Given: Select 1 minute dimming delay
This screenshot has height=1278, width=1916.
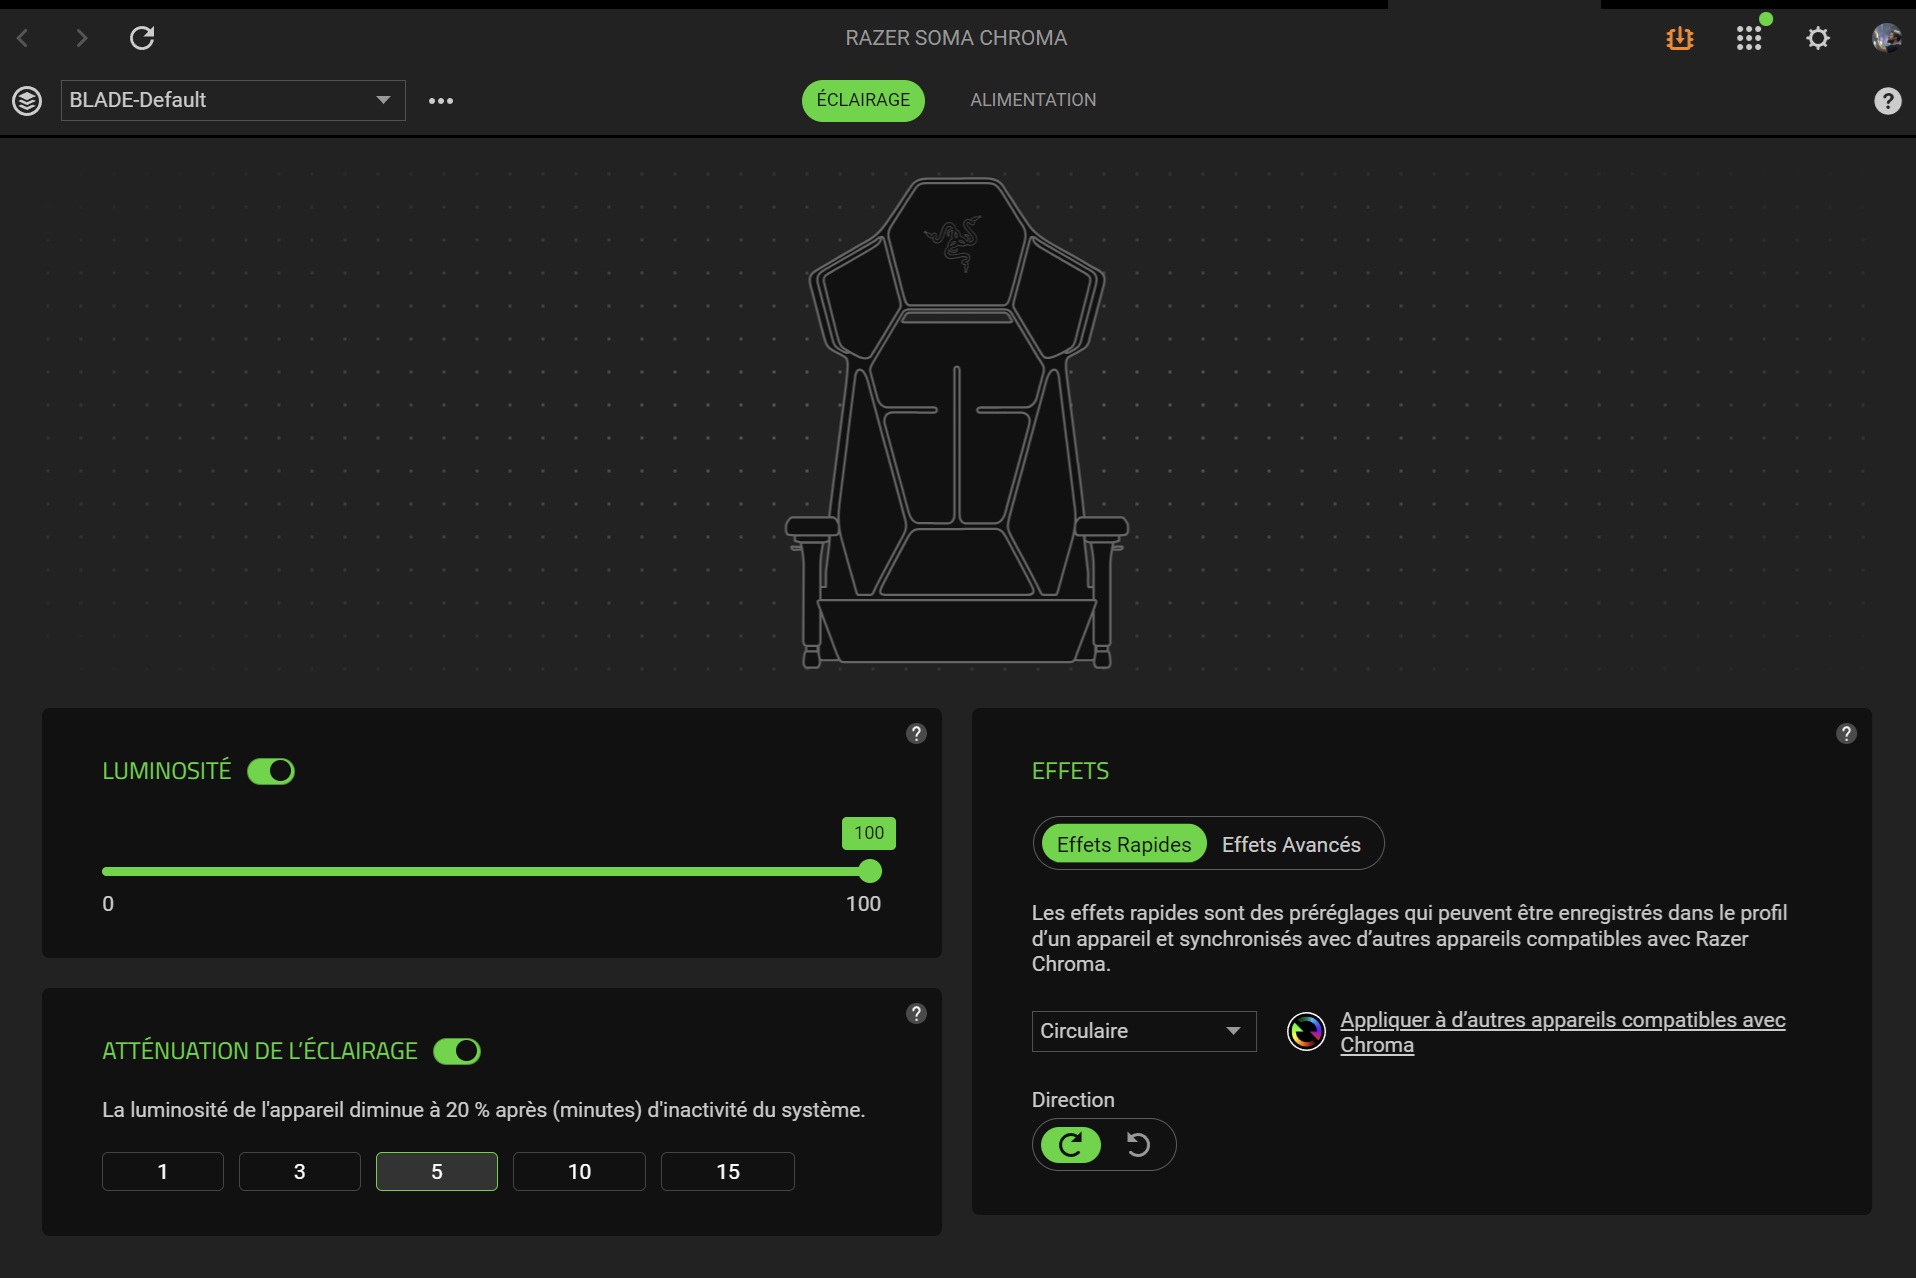Looking at the screenshot, I should click(163, 1171).
